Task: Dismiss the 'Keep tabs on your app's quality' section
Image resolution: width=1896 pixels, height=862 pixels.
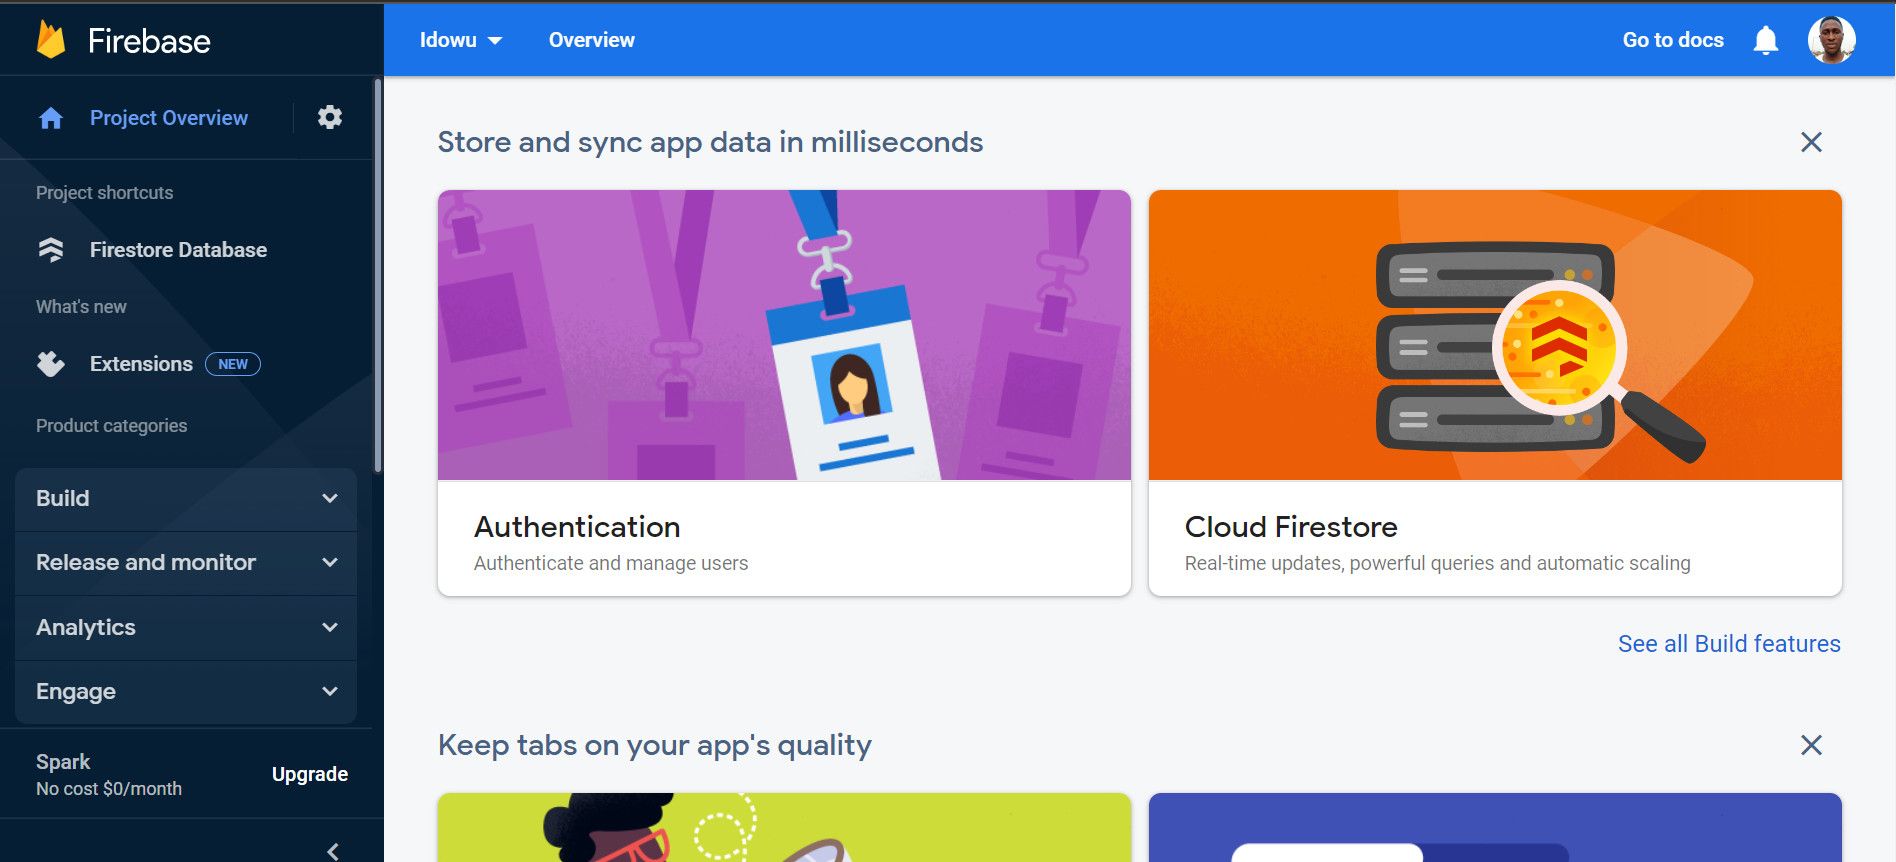Action: click(1811, 745)
